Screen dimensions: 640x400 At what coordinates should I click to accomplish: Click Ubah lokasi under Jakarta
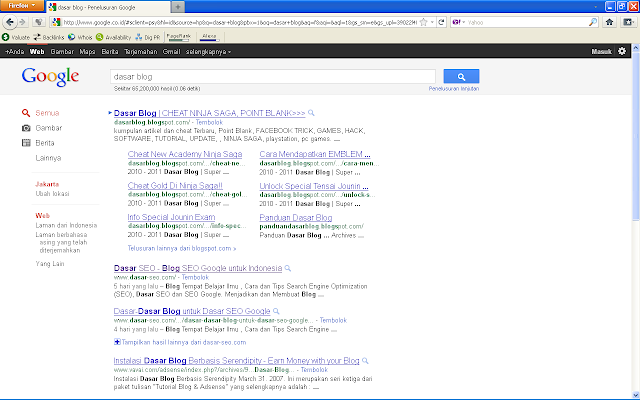[52, 193]
